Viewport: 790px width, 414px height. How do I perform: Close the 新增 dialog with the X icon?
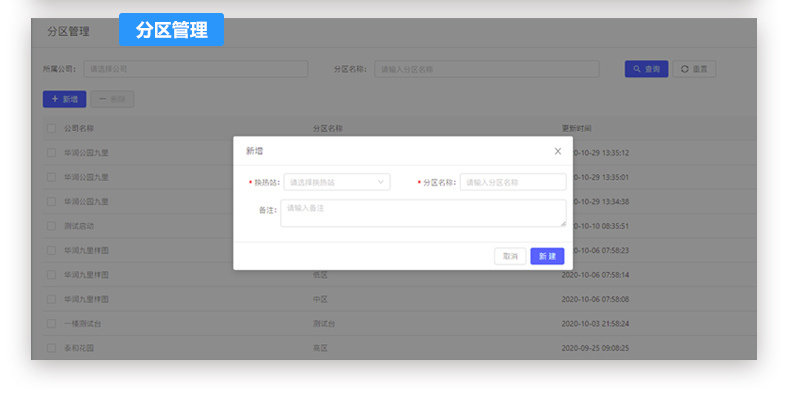tap(558, 151)
